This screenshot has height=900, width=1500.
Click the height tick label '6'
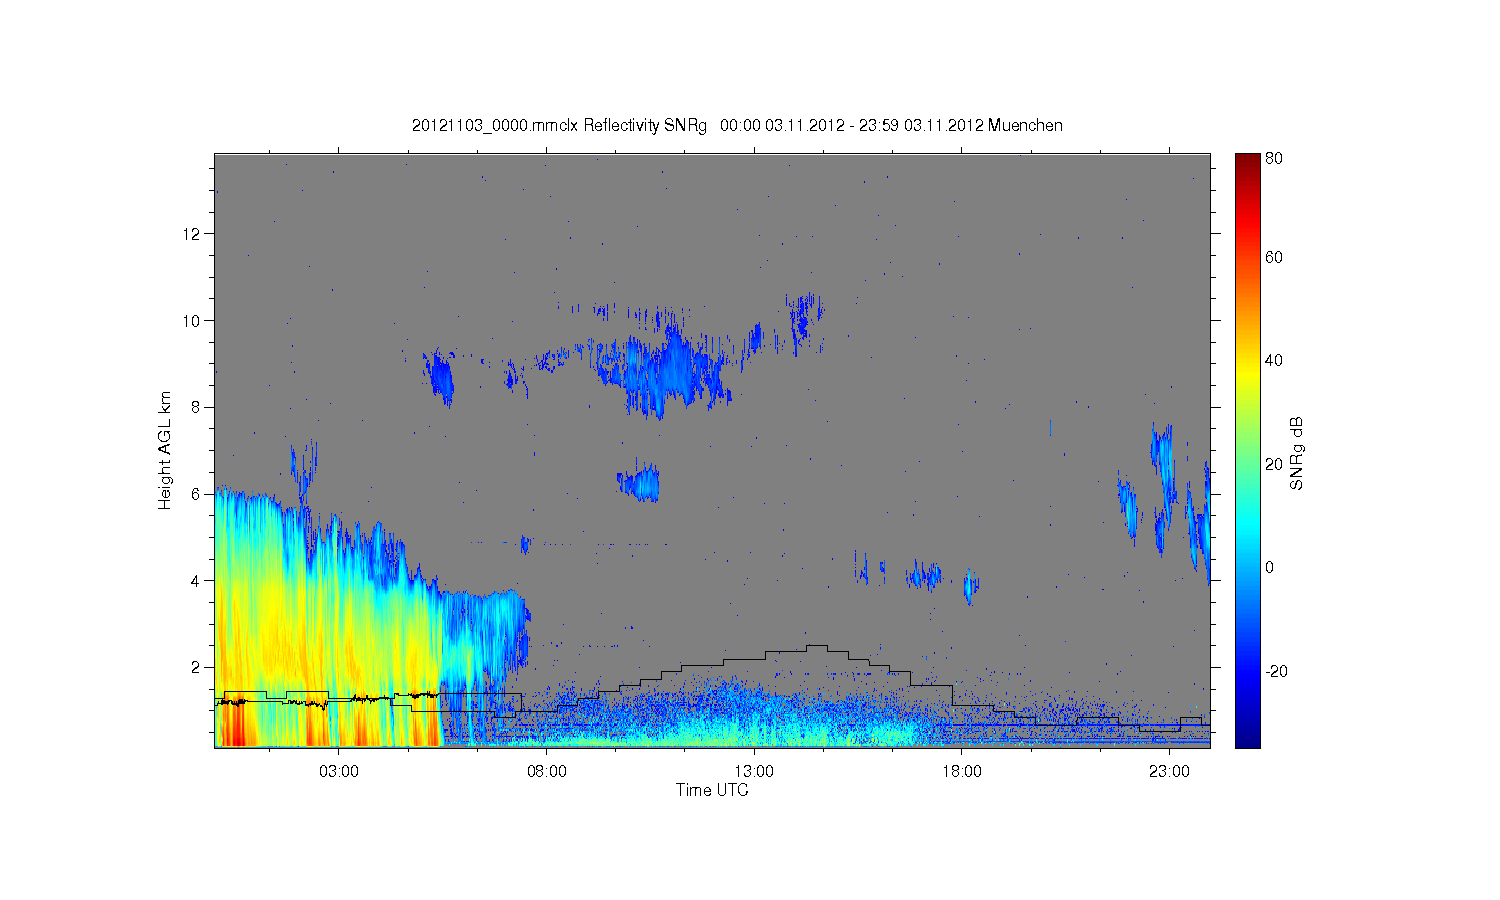pyautogui.click(x=197, y=494)
